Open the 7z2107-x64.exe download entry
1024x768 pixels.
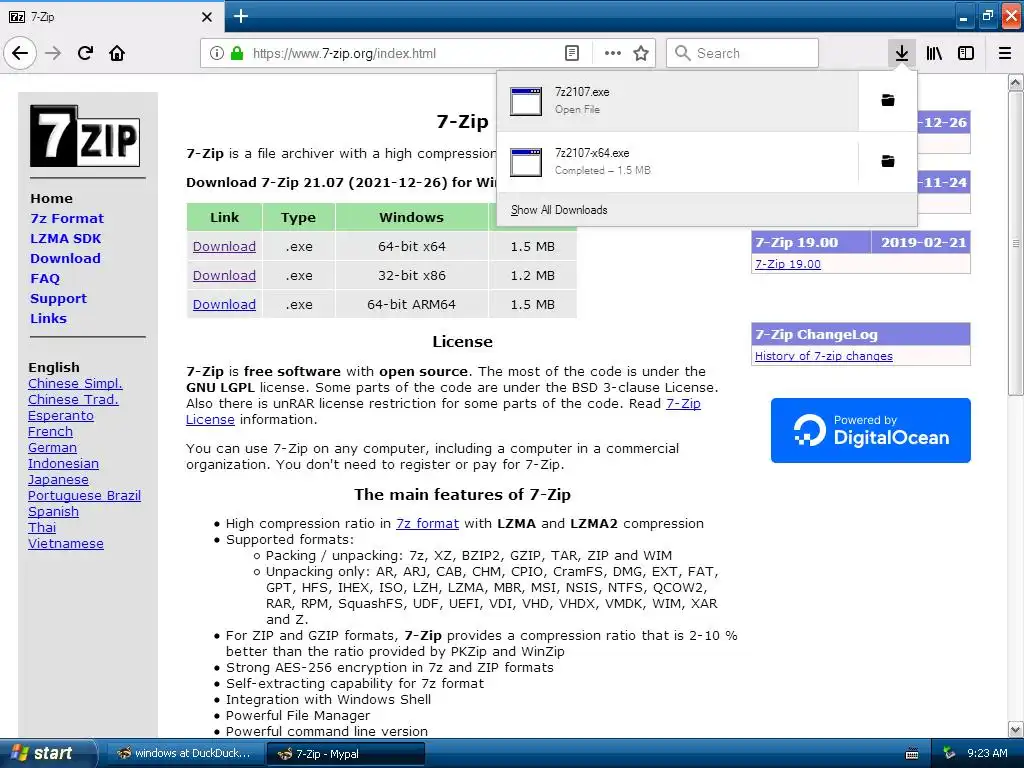pyautogui.click(x=677, y=161)
